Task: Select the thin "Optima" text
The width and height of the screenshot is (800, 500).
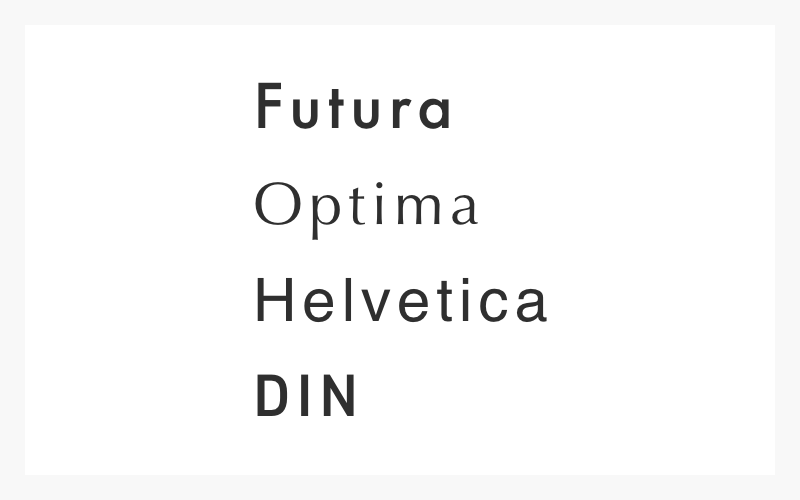Action: [366, 206]
